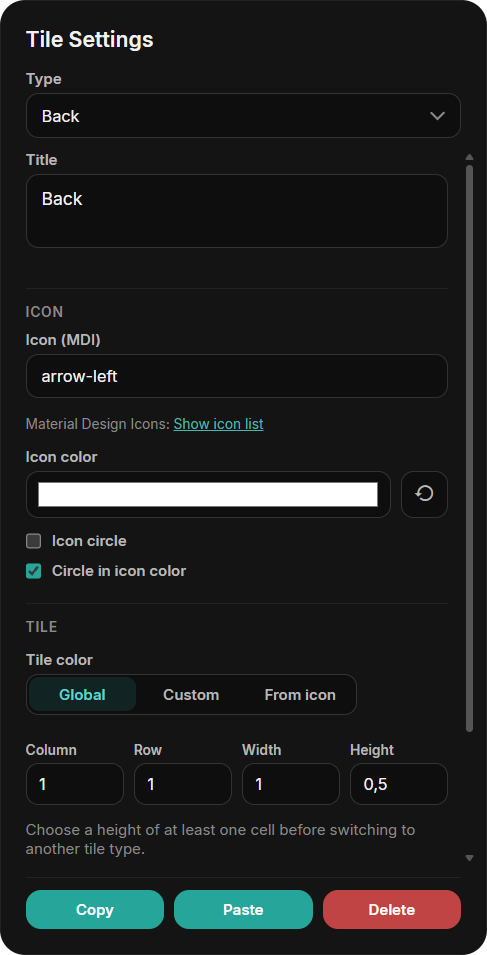
Task: Click the red Delete button
Action: point(392,909)
